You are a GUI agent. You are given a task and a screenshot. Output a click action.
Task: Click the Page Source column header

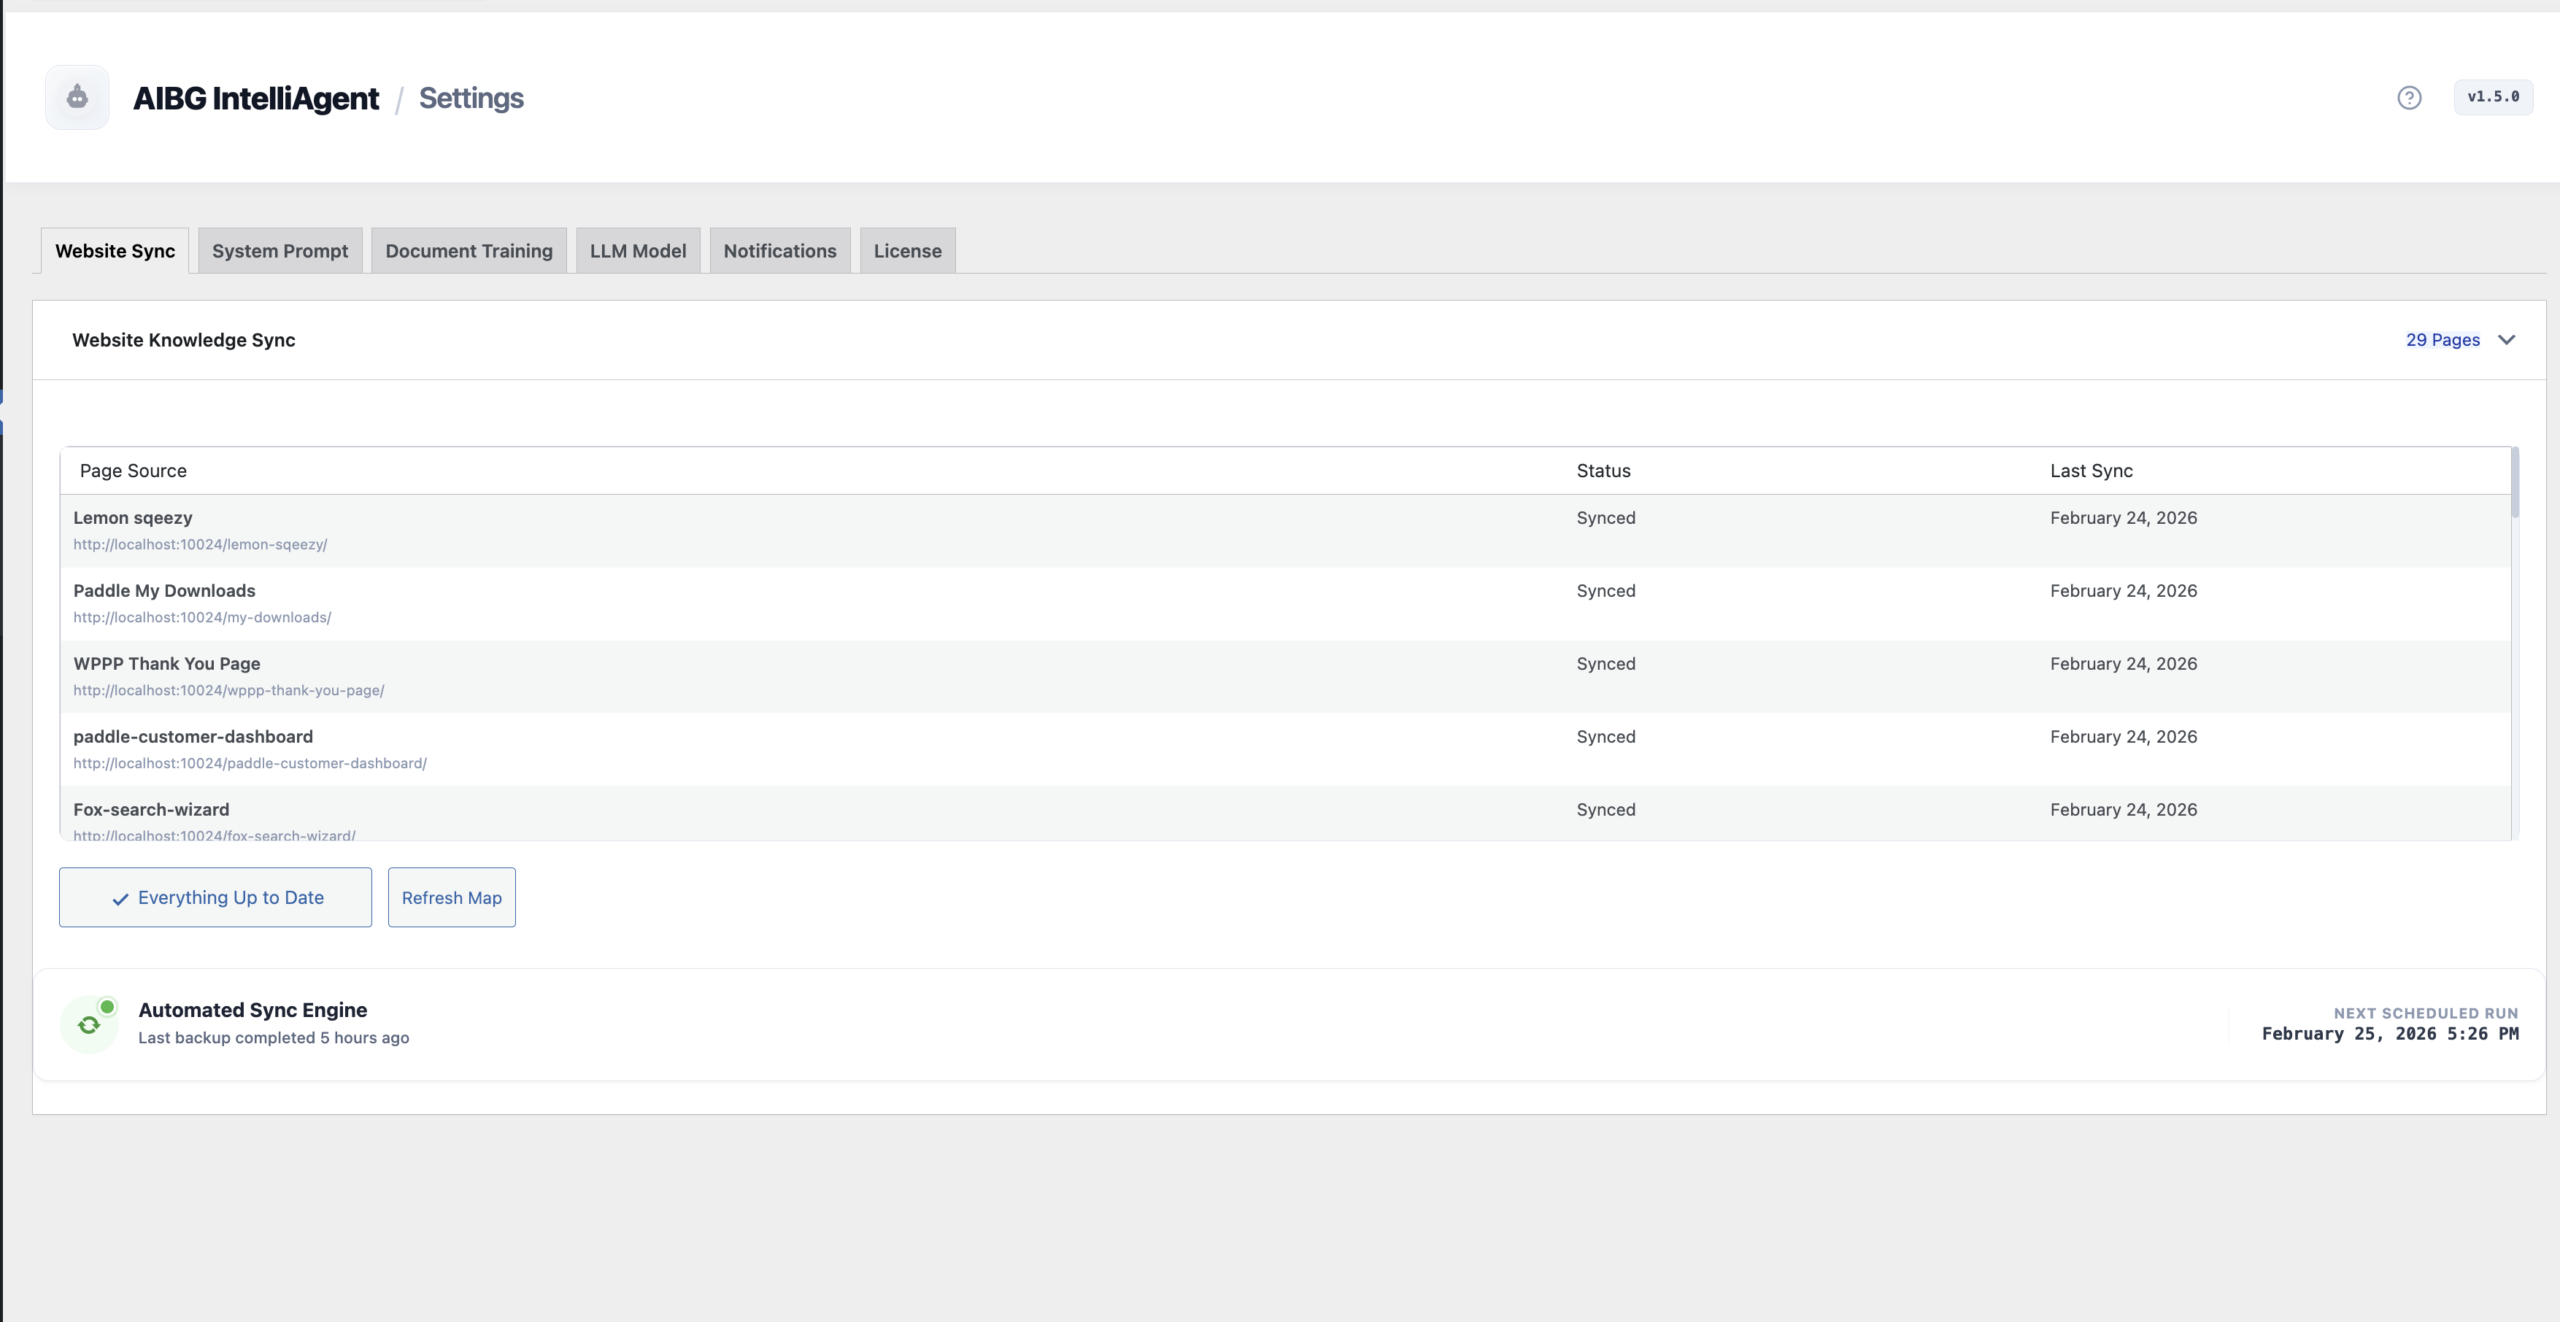(x=132, y=470)
